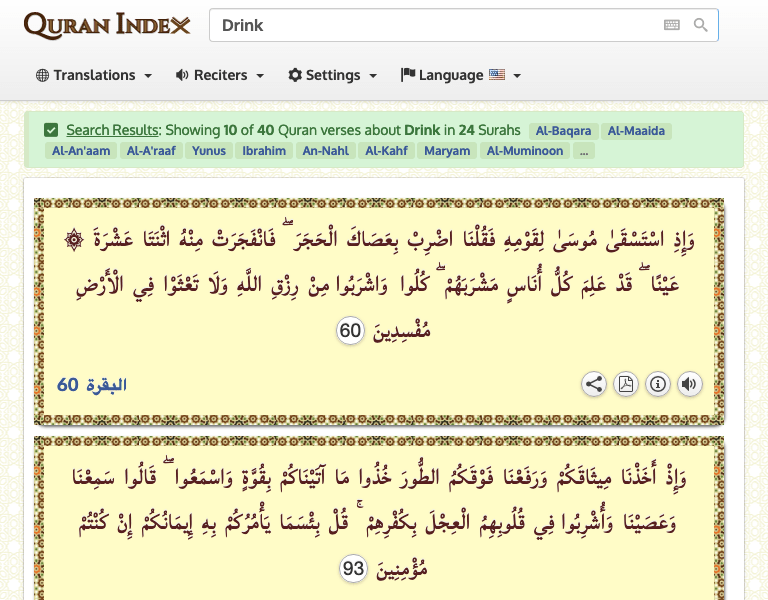This screenshot has height=600, width=768.
Task: Click the globe icon beside Translations
Action: tap(43, 75)
